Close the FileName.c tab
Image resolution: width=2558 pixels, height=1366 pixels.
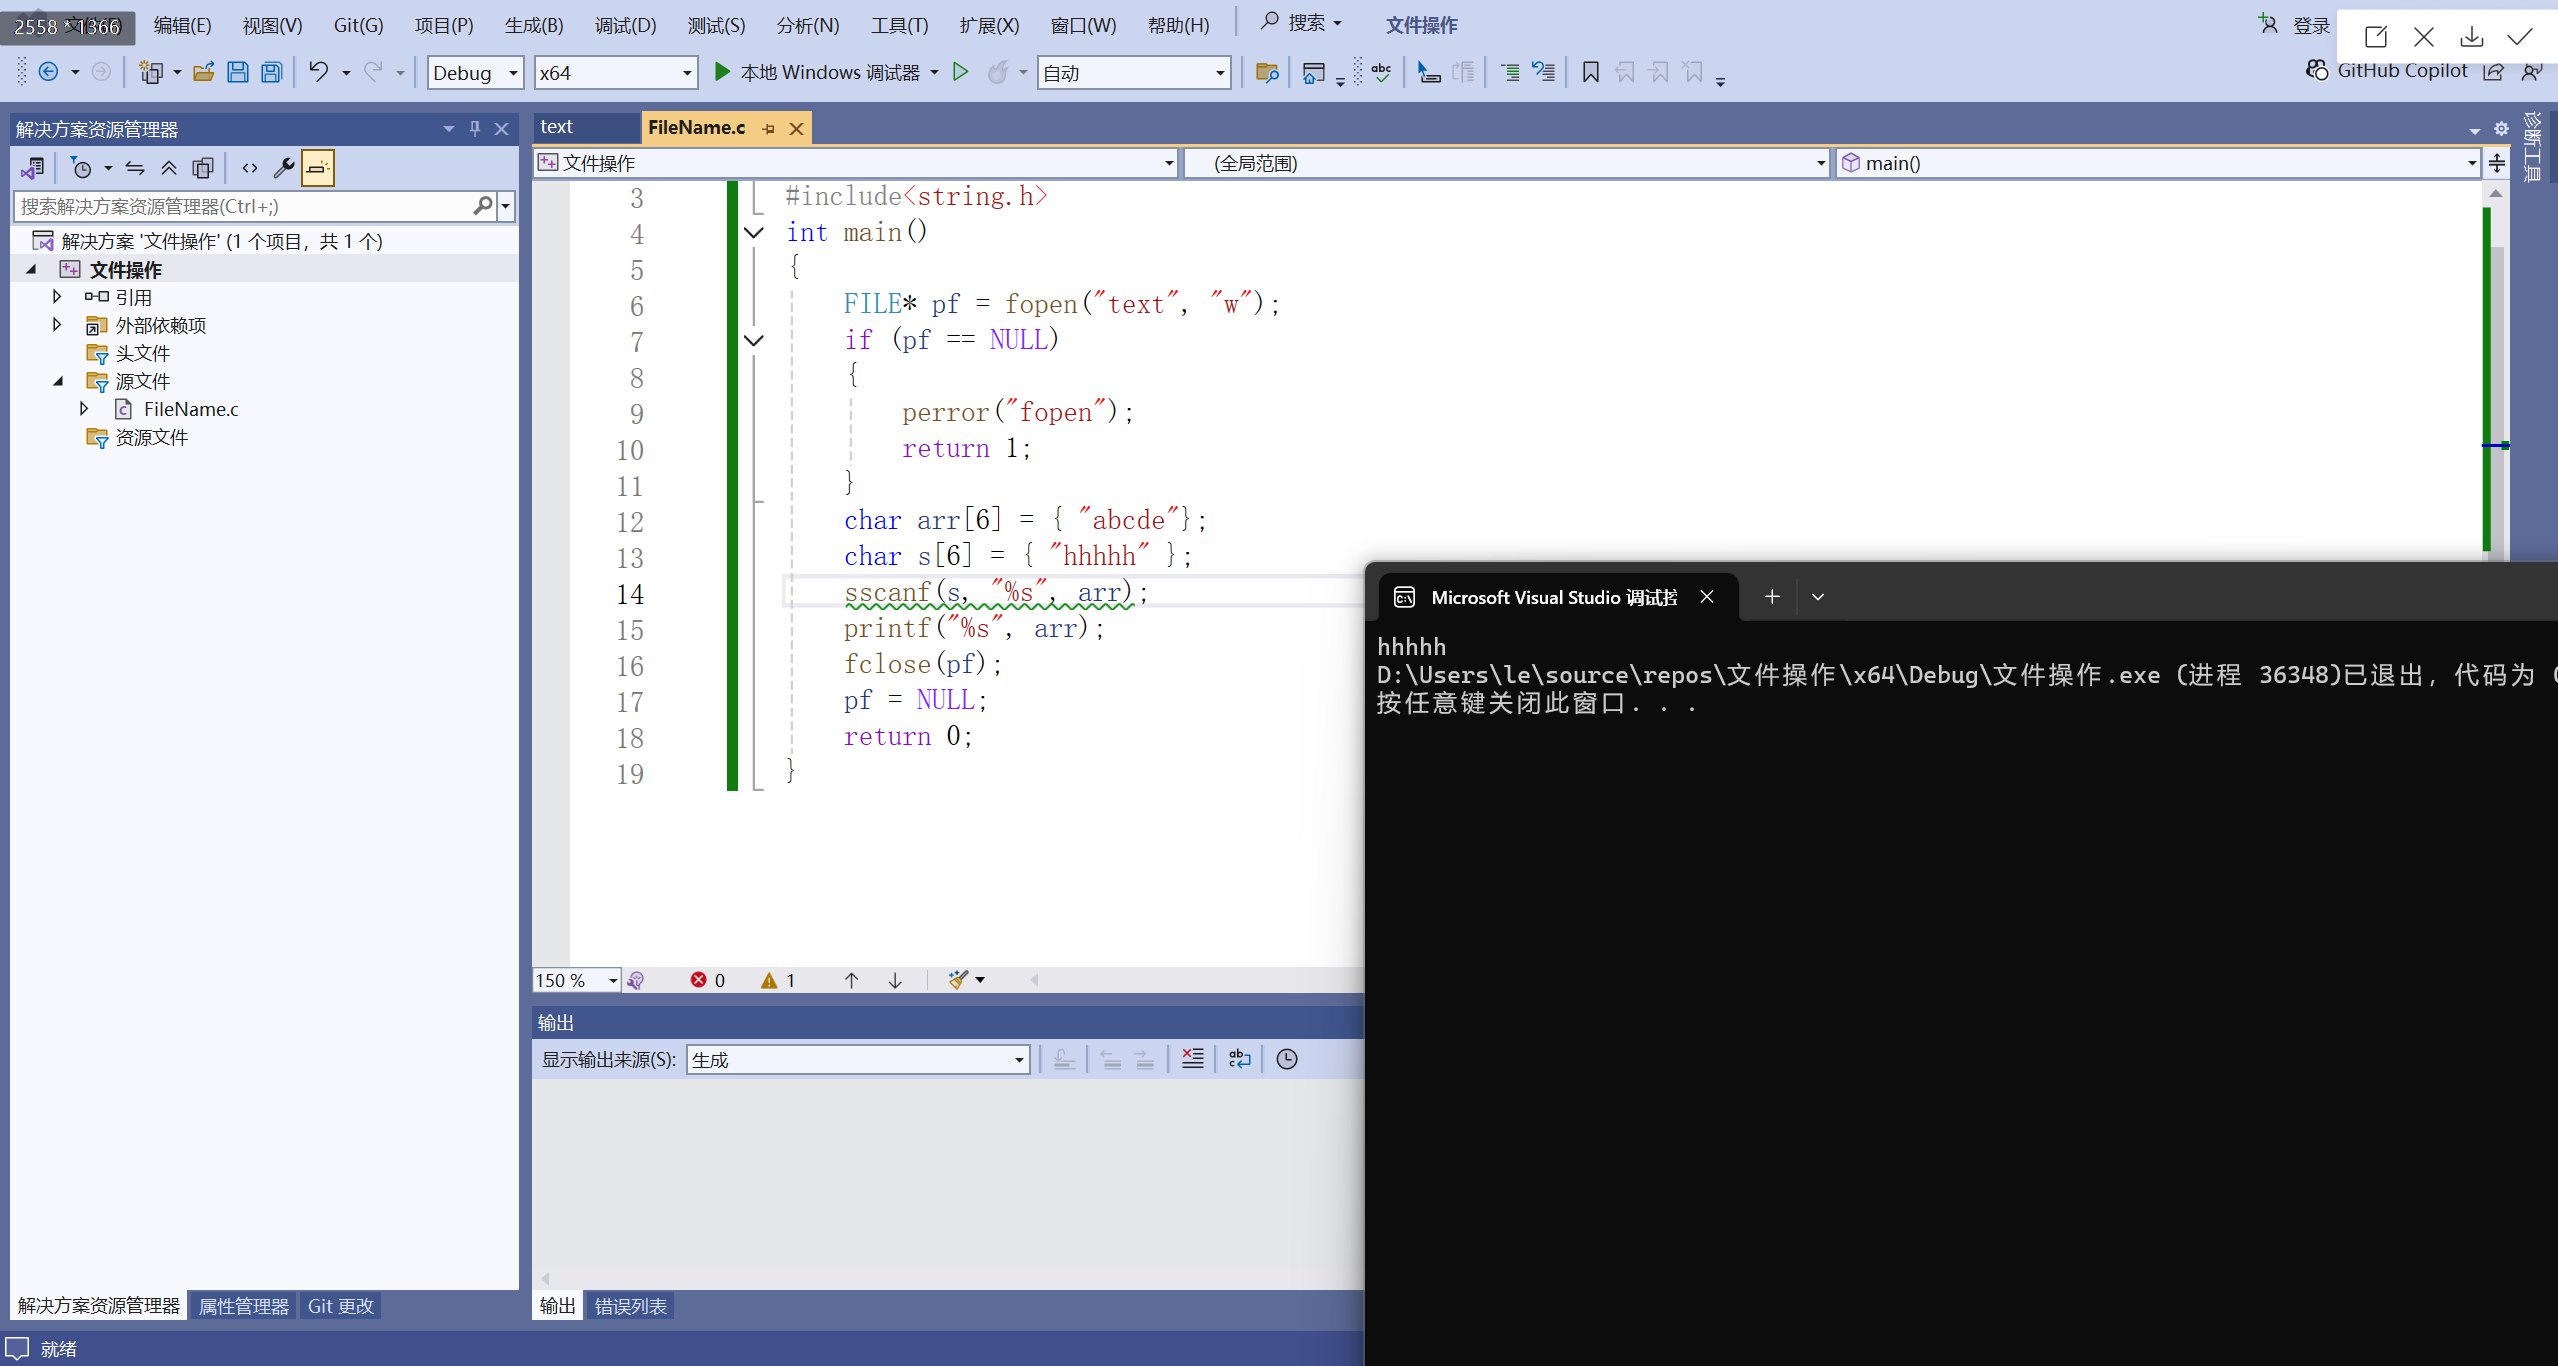point(797,128)
